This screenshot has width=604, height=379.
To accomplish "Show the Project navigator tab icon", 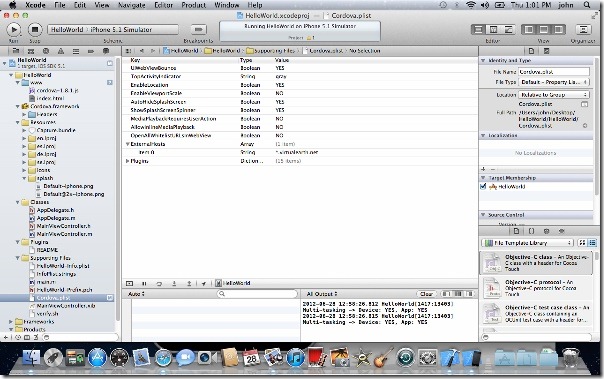I will [x=16, y=51].
